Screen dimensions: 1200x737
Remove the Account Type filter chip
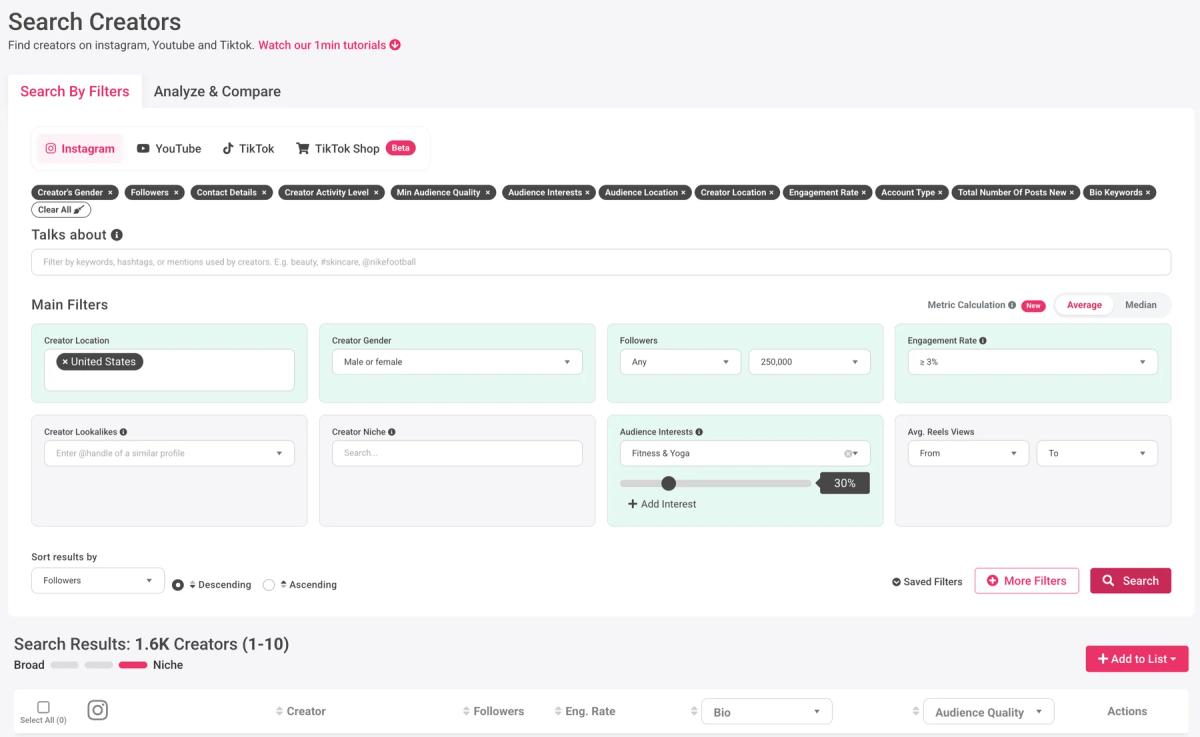[x=940, y=193]
